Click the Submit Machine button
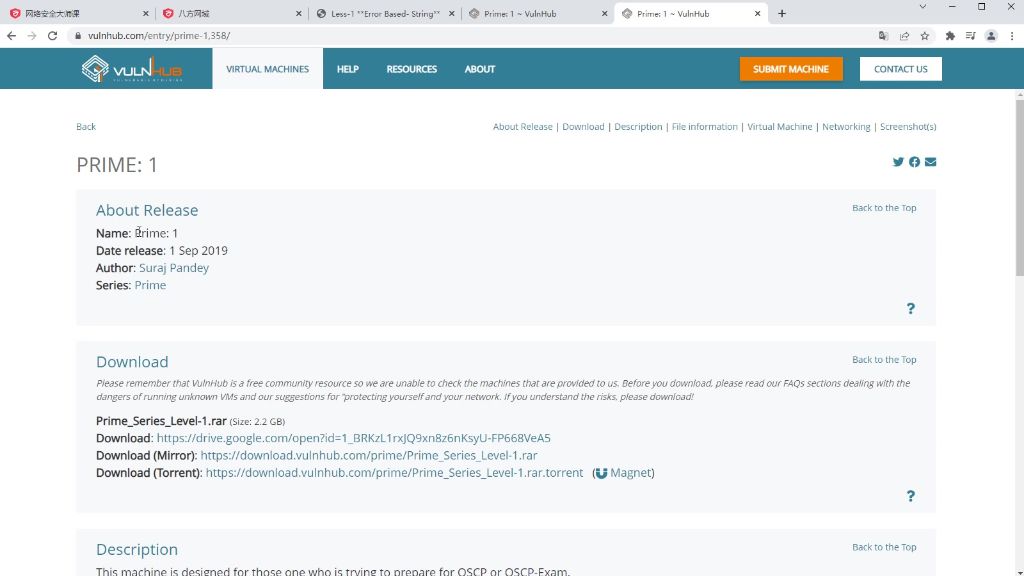1024x576 pixels. click(791, 69)
